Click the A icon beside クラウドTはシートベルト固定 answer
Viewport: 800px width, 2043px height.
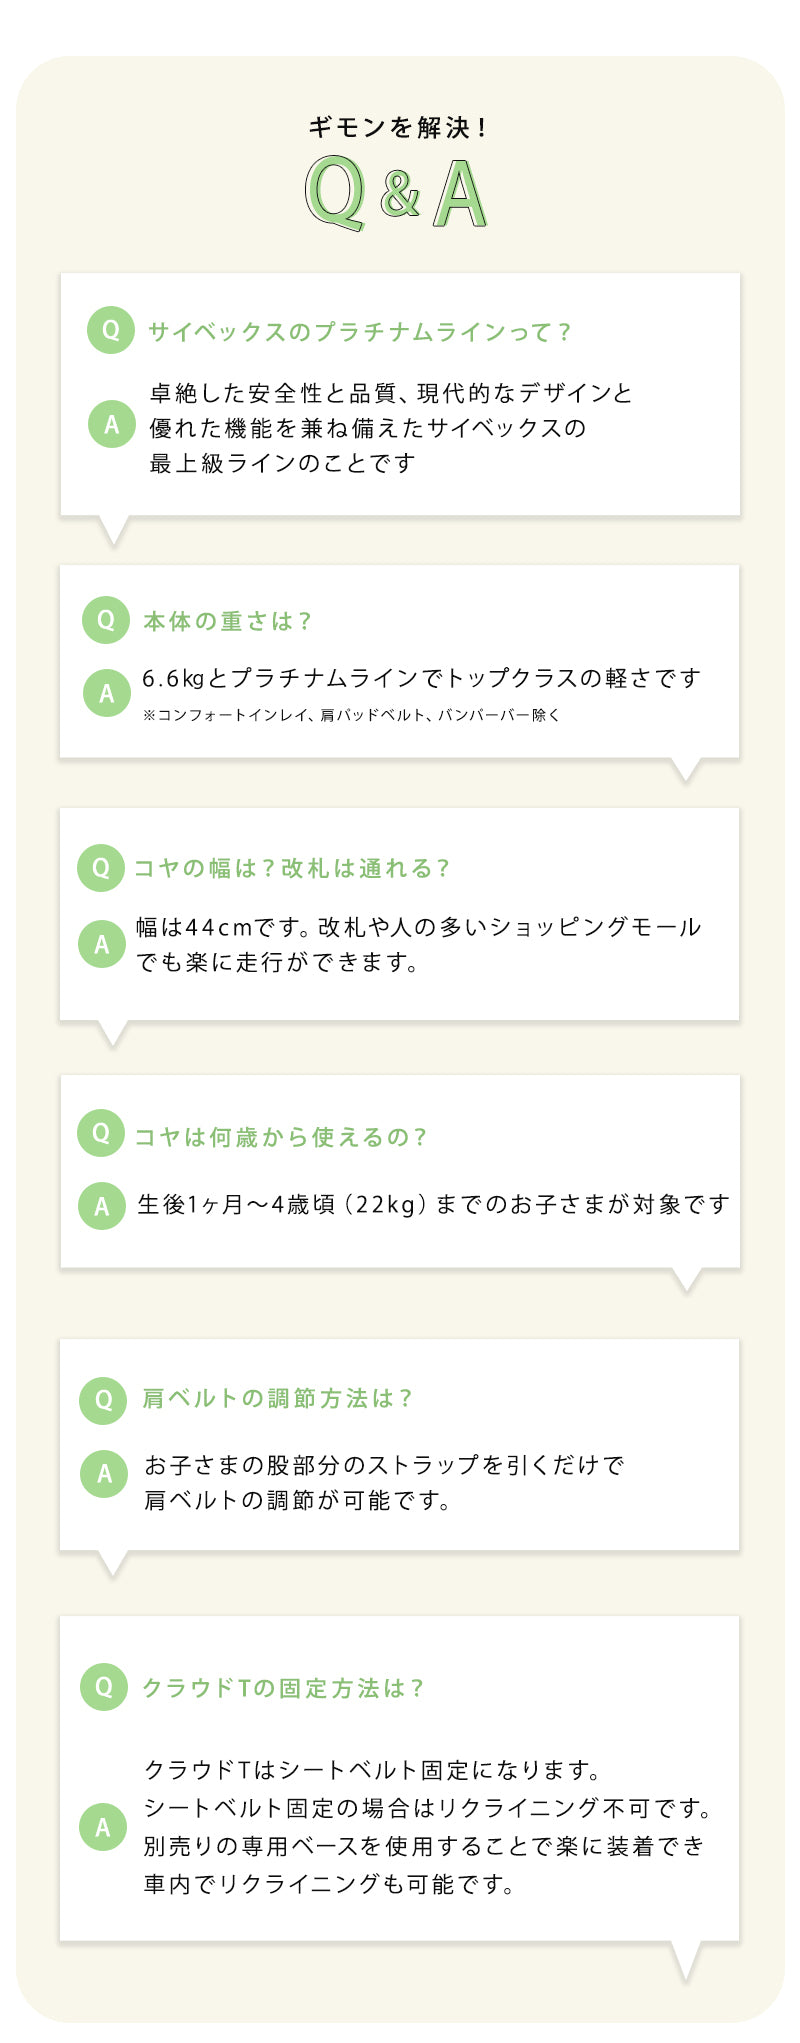coord(103,1827)
